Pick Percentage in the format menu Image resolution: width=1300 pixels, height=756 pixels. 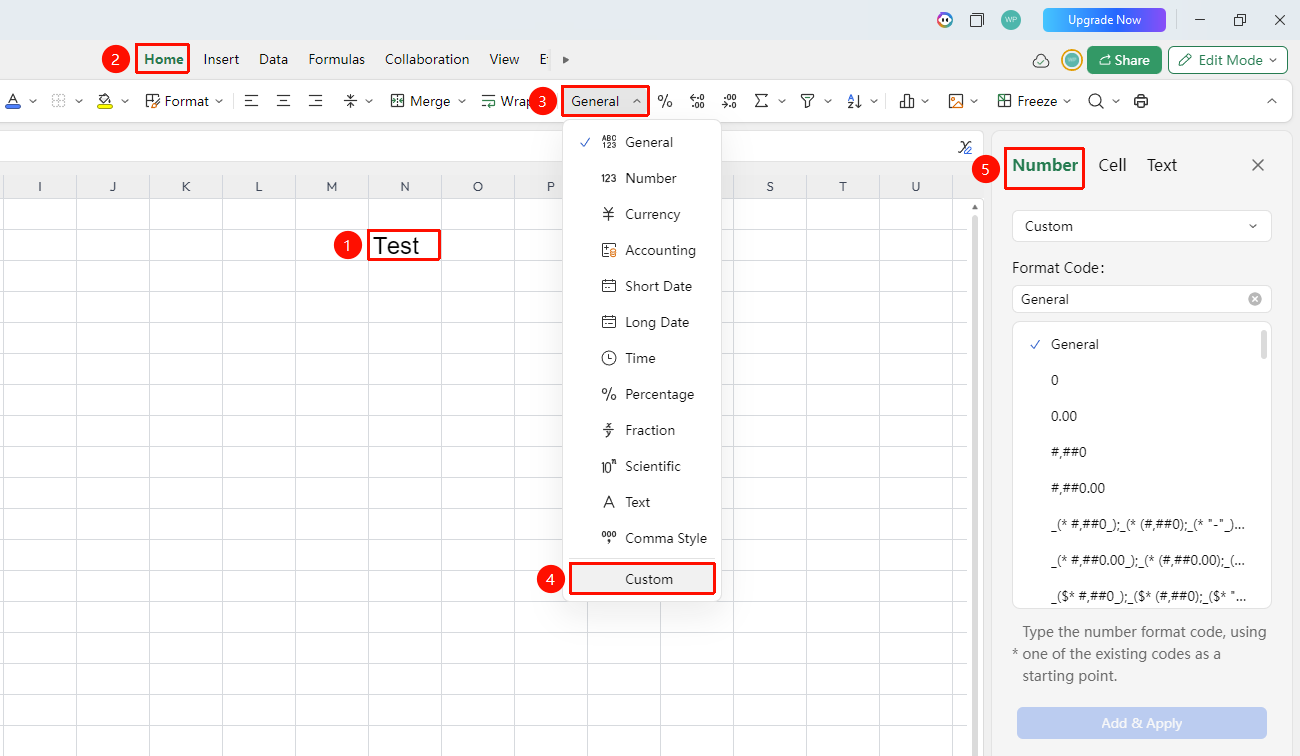click(642, 394)
